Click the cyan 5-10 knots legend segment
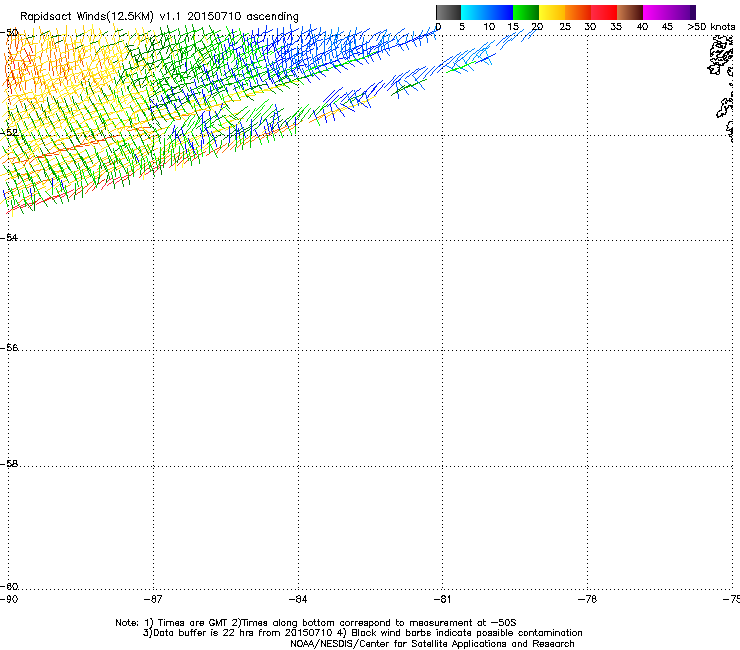Screen dimensions: 740x650 (474, 12)
